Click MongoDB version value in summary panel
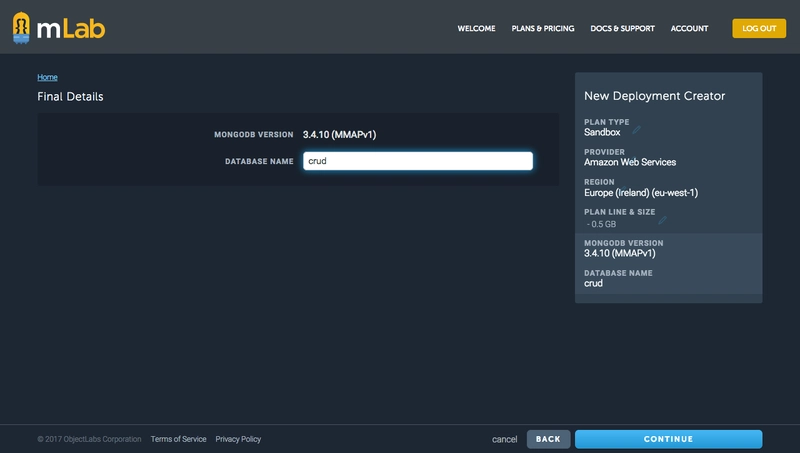This screenshot has height=453, width=800. (620, 253)
